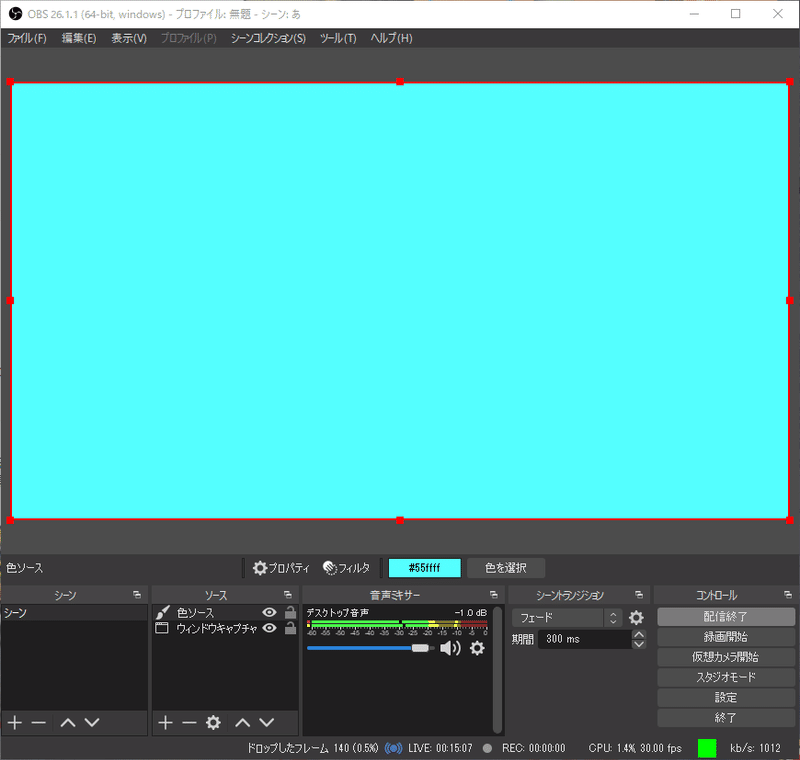
Task: Open the 表示(V) menu
Action: pyautogui.click(x=129, y=38)
